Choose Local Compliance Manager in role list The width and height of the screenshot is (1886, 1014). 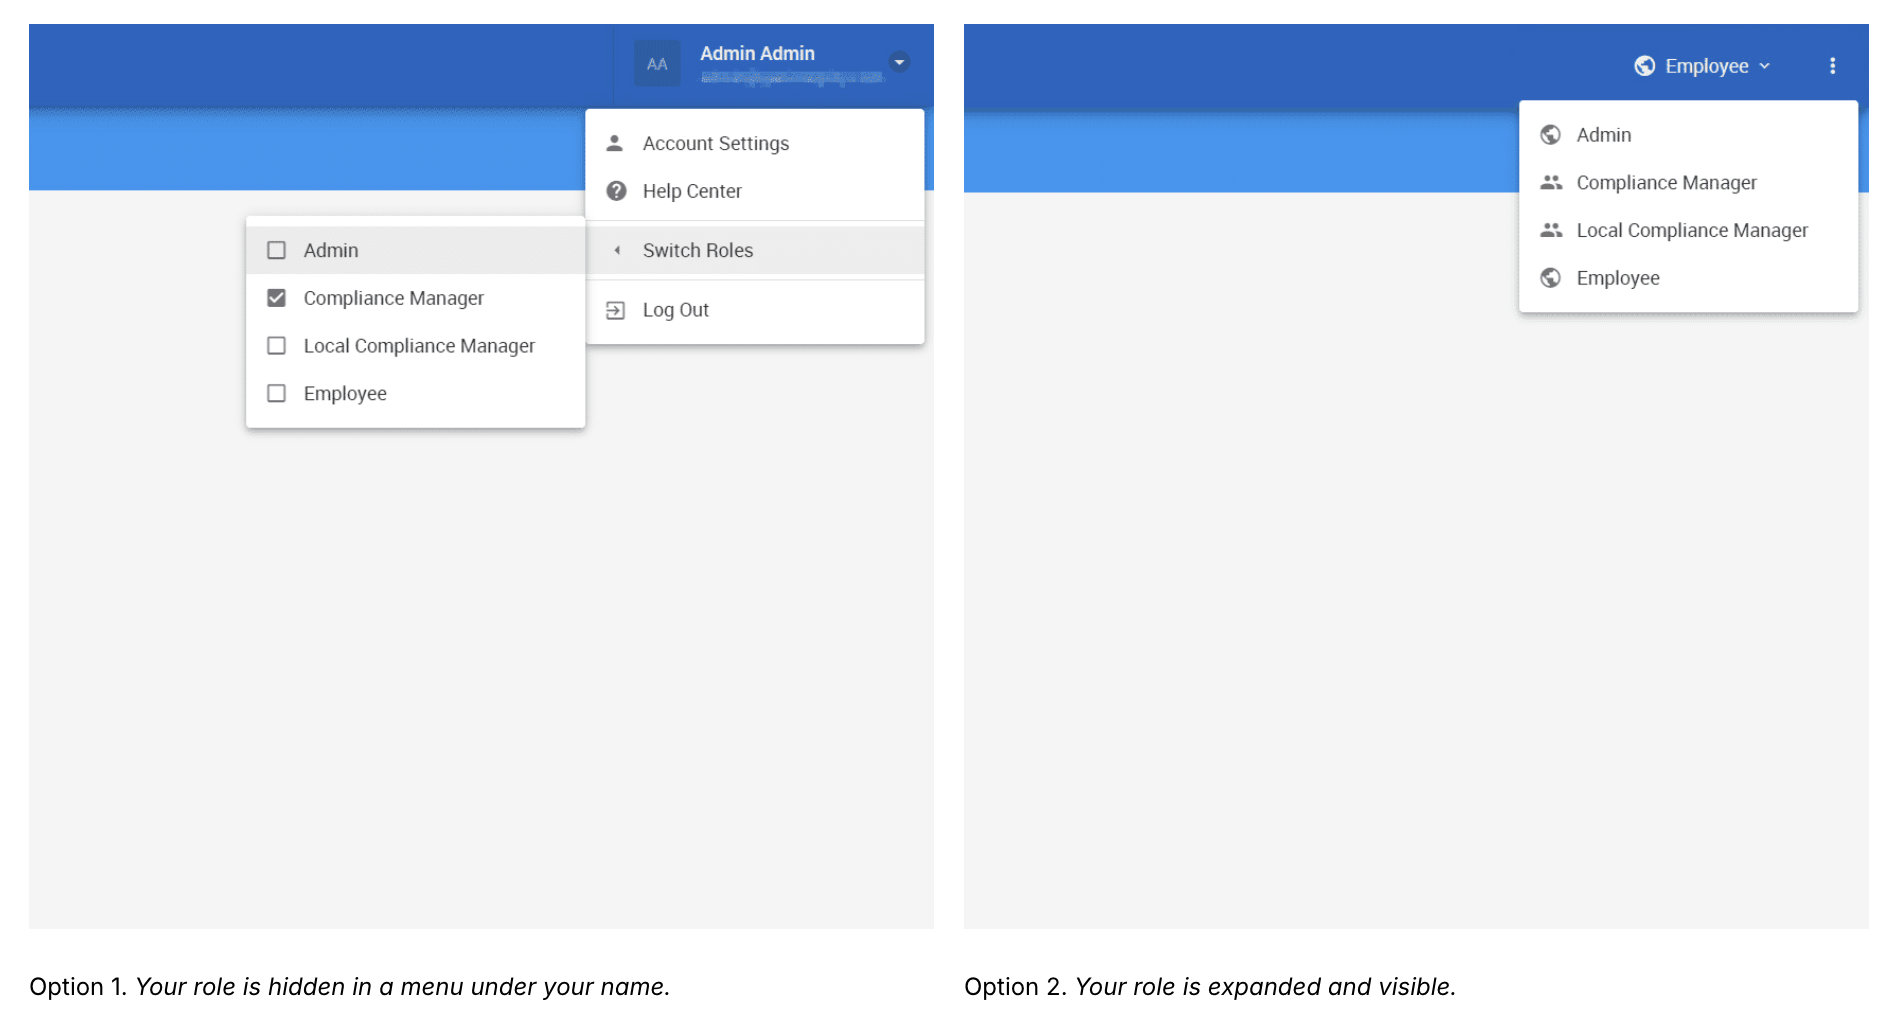(1688, 230)
